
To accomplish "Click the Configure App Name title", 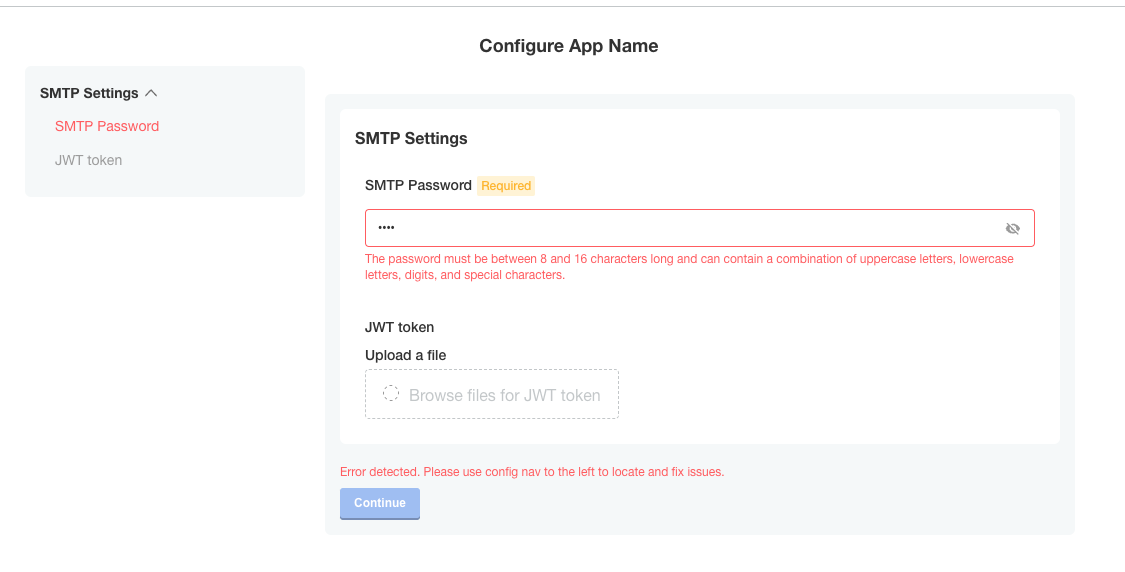I will [x=568, y=45].
